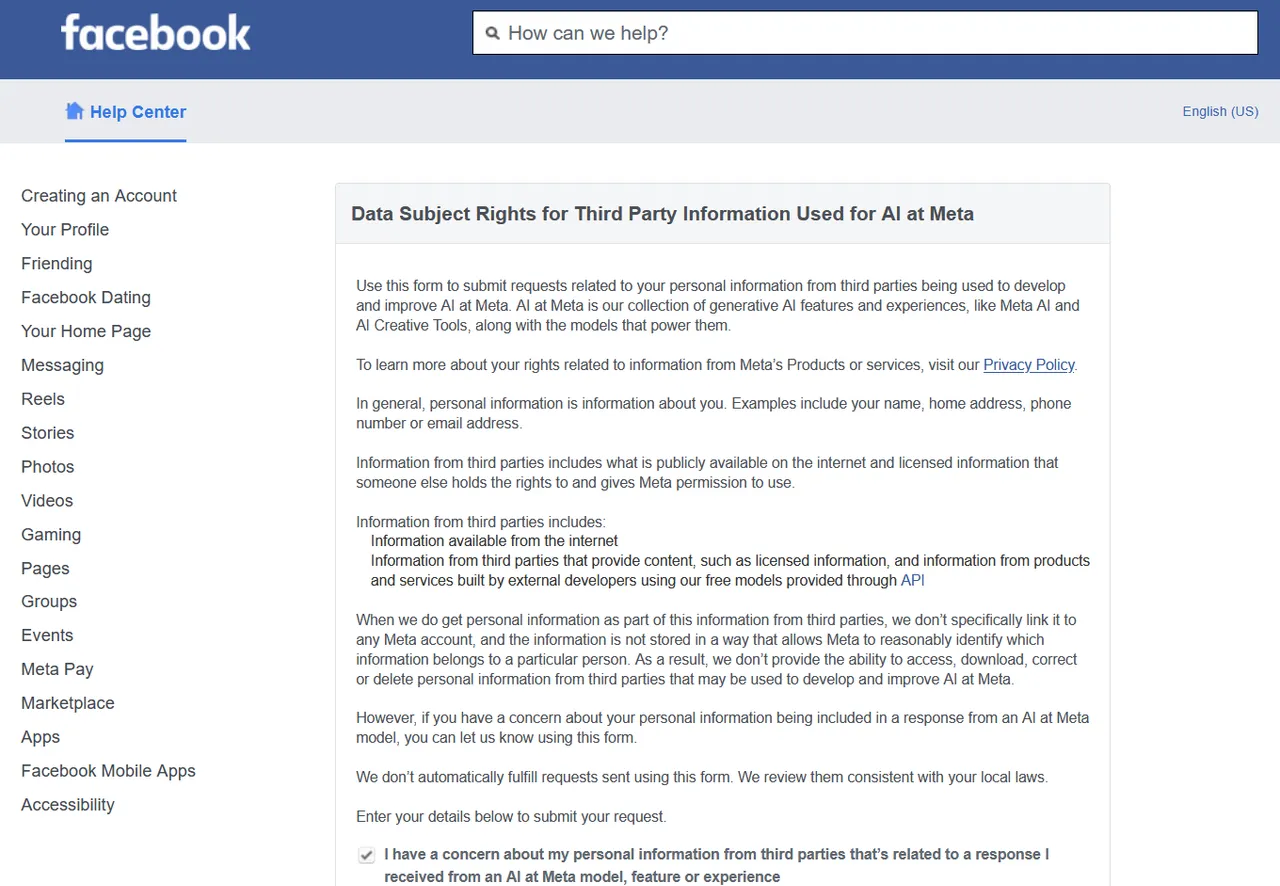This screenshot has width=1280, height=886.
Task: Open the Privacy Policy link
Action: coord(1029,365)
